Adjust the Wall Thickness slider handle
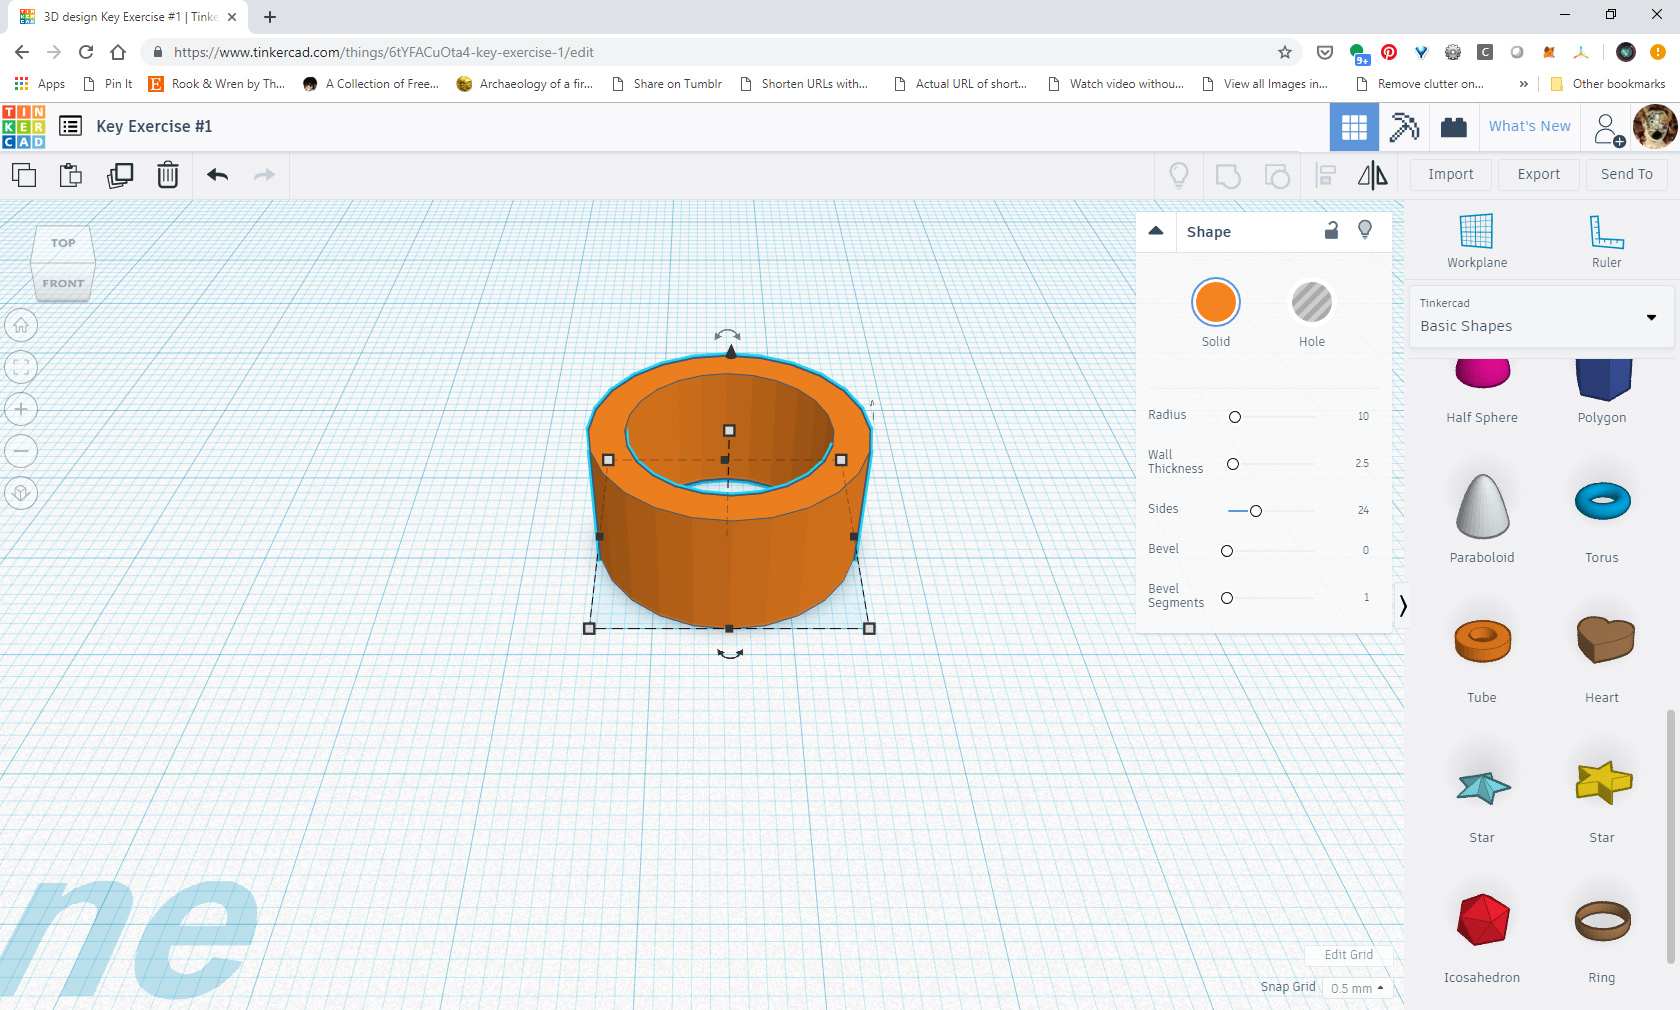The height and width of the screenshot is (1010, 1680). [x=1233, y=464]
